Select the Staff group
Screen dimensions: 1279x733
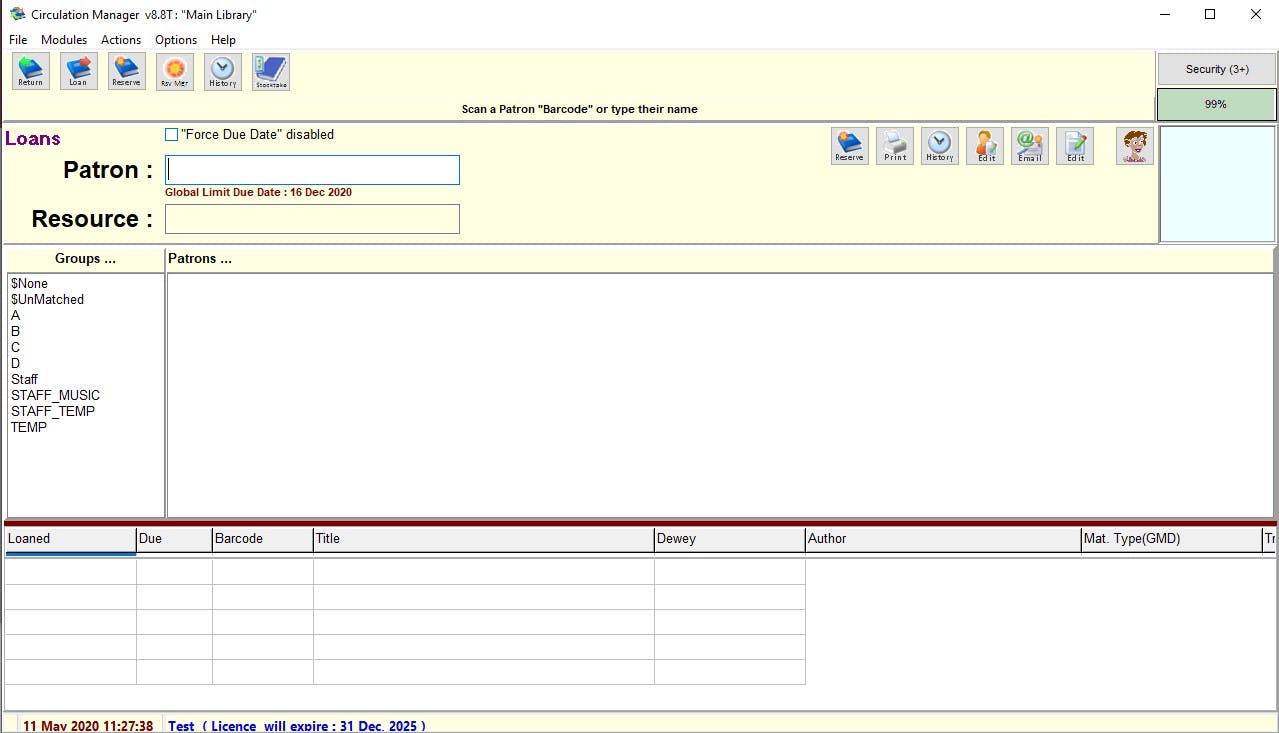[24, 380]
